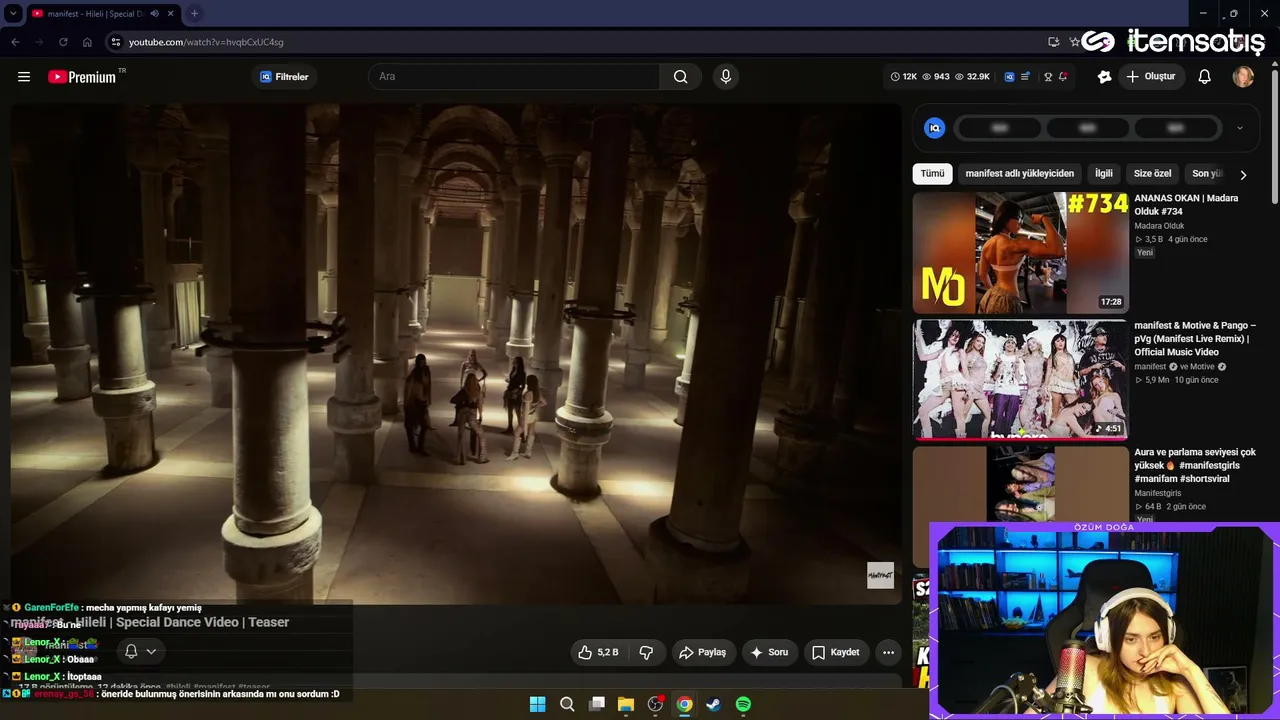Click the blue vidIQ logo in stats bar
Viewport: 1280px width, 720px height.
coord(1009,77)
